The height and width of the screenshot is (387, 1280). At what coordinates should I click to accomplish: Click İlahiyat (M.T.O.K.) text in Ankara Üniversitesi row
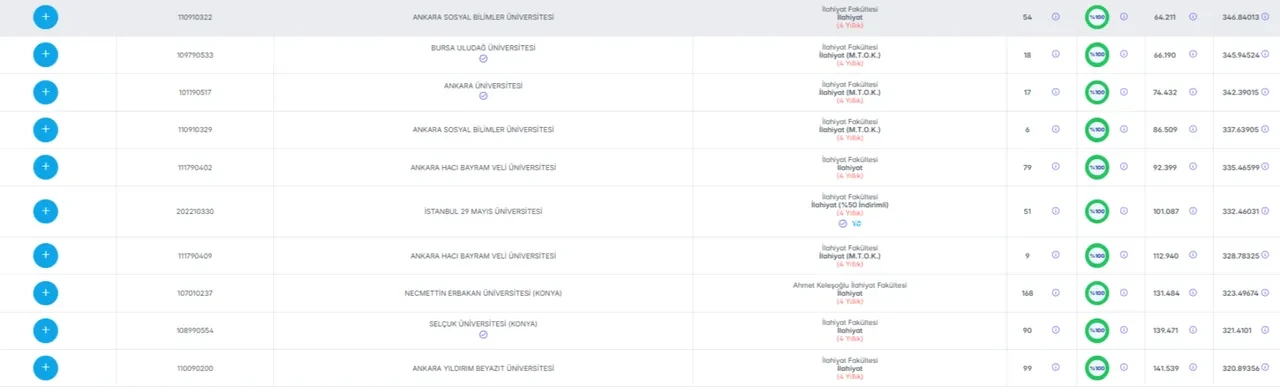tap(850, 92)
